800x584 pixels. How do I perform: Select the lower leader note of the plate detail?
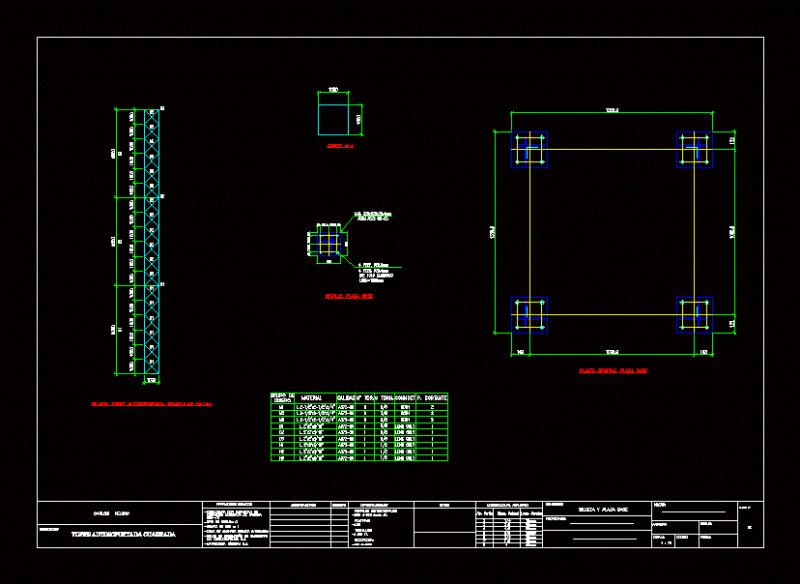[x=376, y=273]
